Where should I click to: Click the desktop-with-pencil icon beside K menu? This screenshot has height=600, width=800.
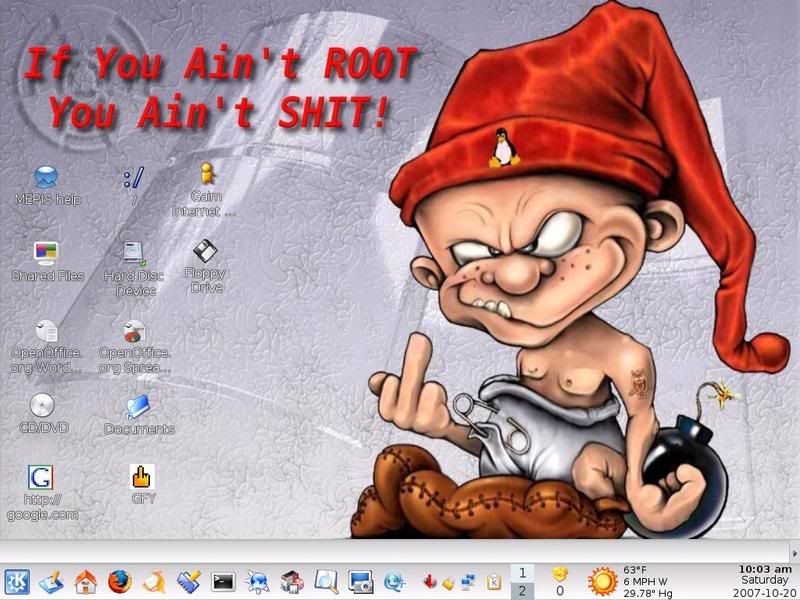click(x=51, y=582)
